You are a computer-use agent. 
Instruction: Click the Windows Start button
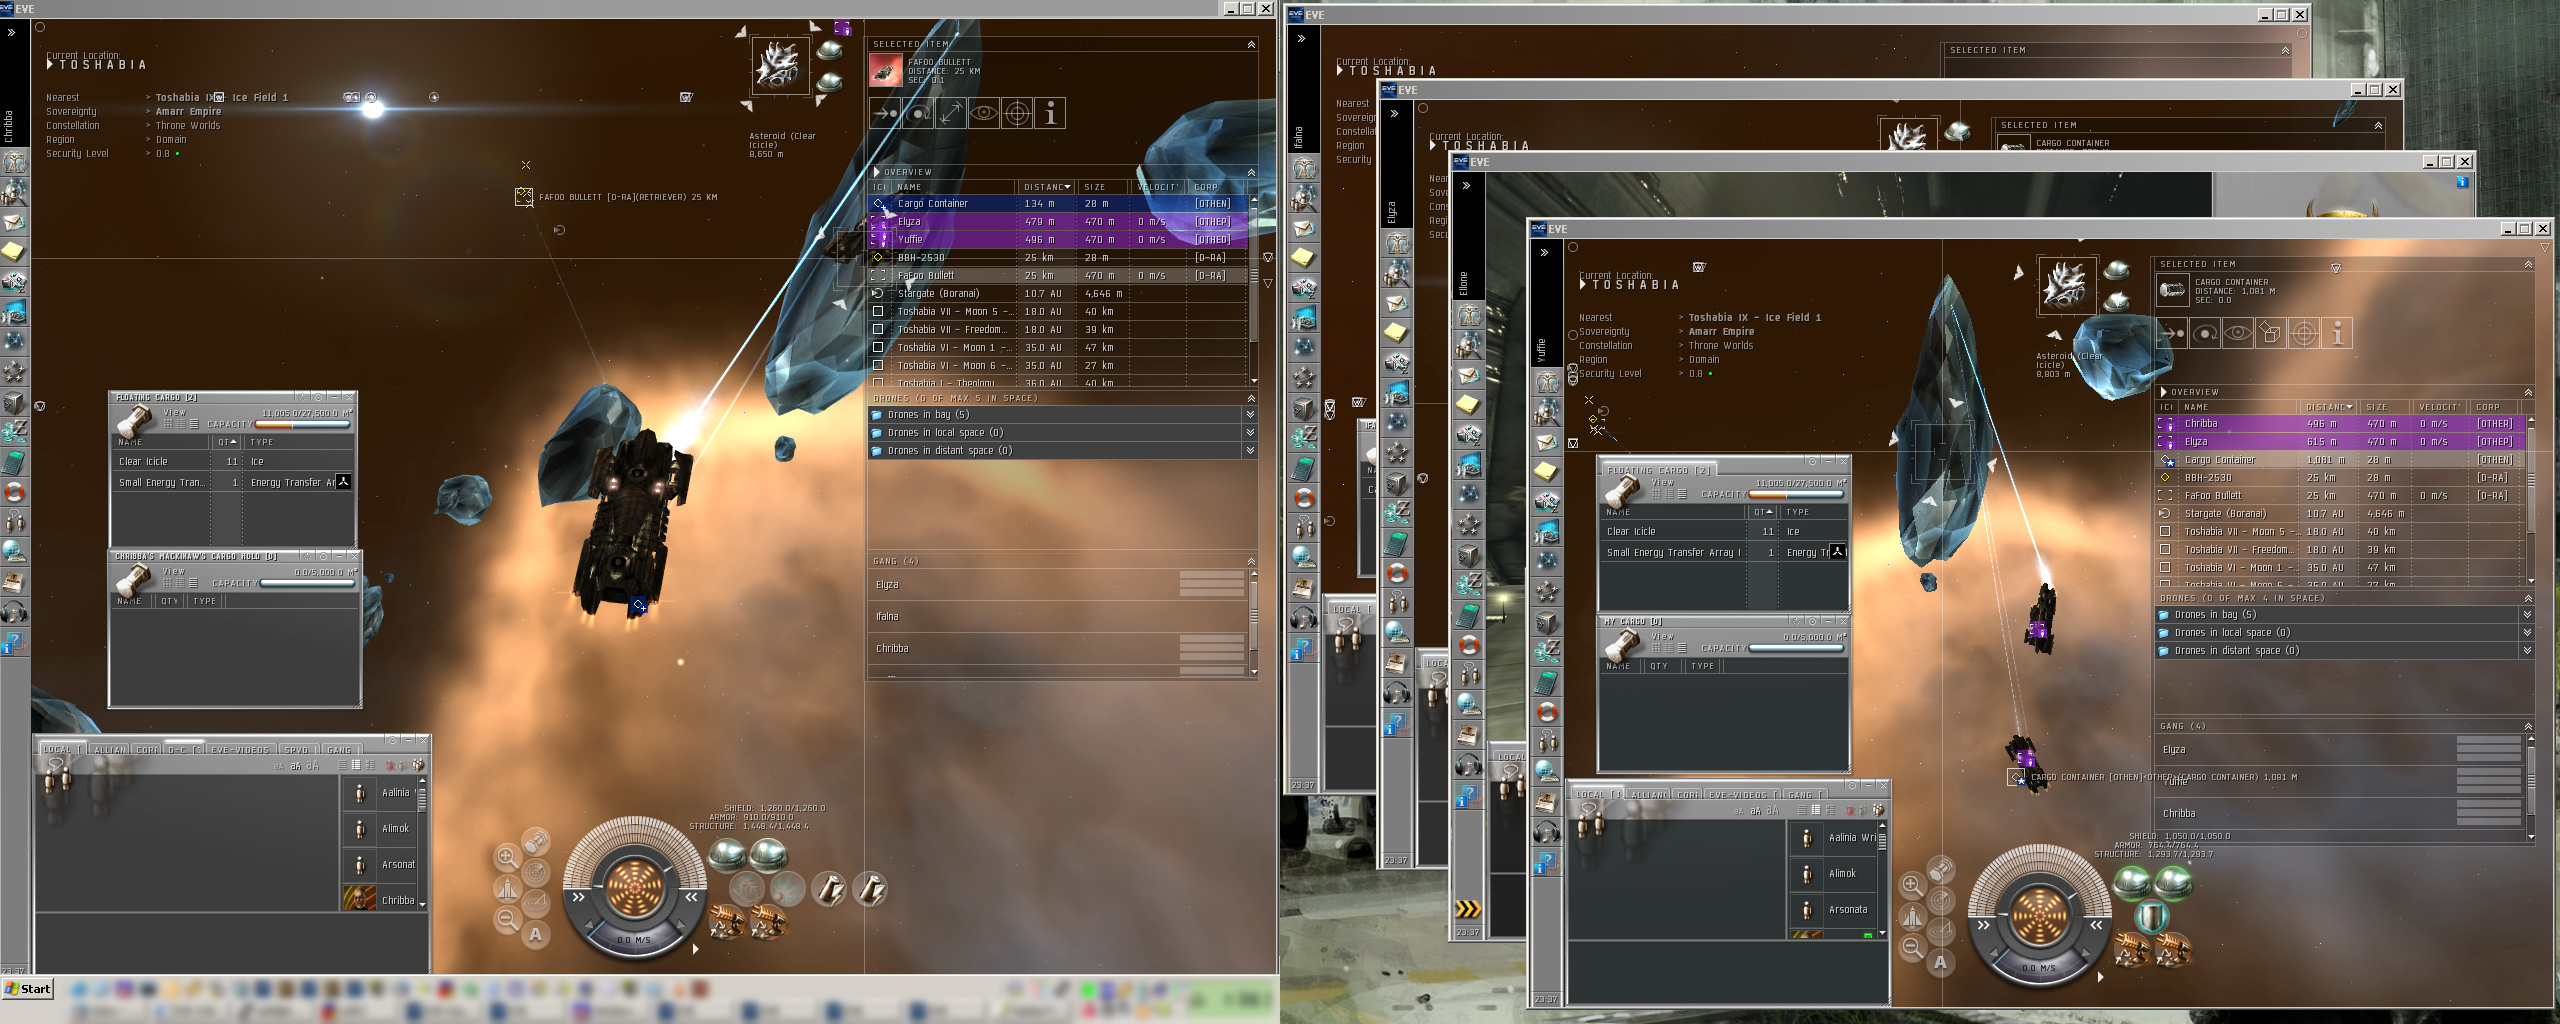27,989
